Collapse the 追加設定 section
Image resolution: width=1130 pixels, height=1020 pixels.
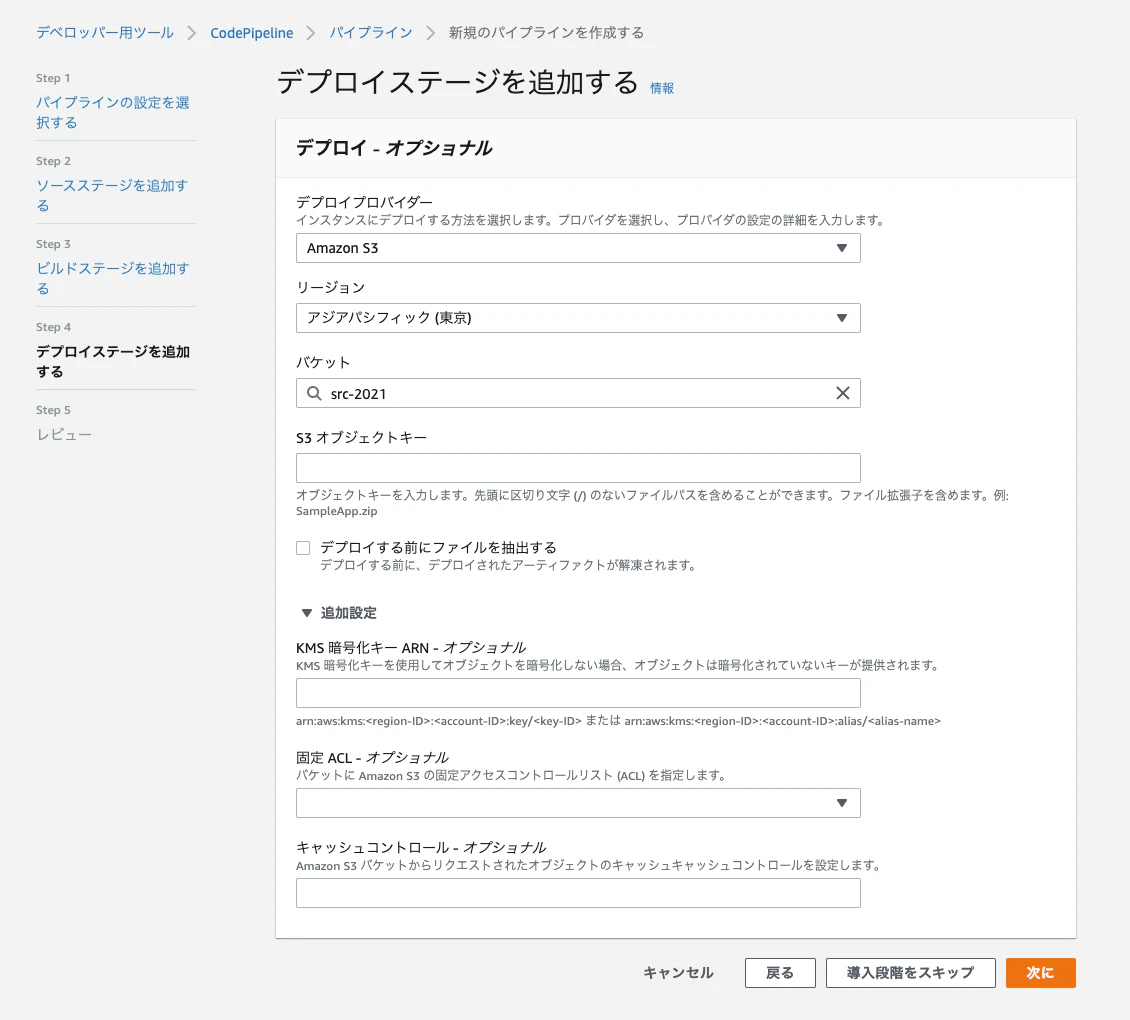[x=339, y=613]
